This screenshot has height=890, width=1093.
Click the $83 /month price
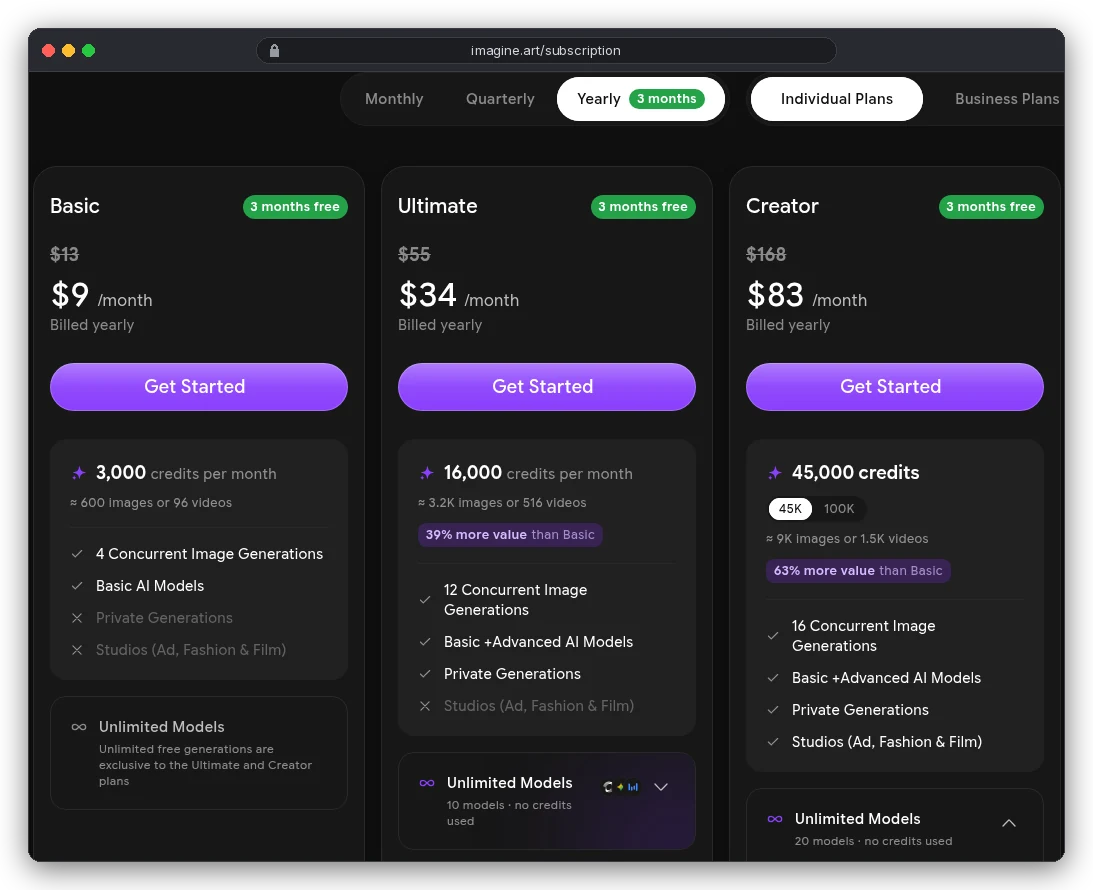click(x=807, y=296)
